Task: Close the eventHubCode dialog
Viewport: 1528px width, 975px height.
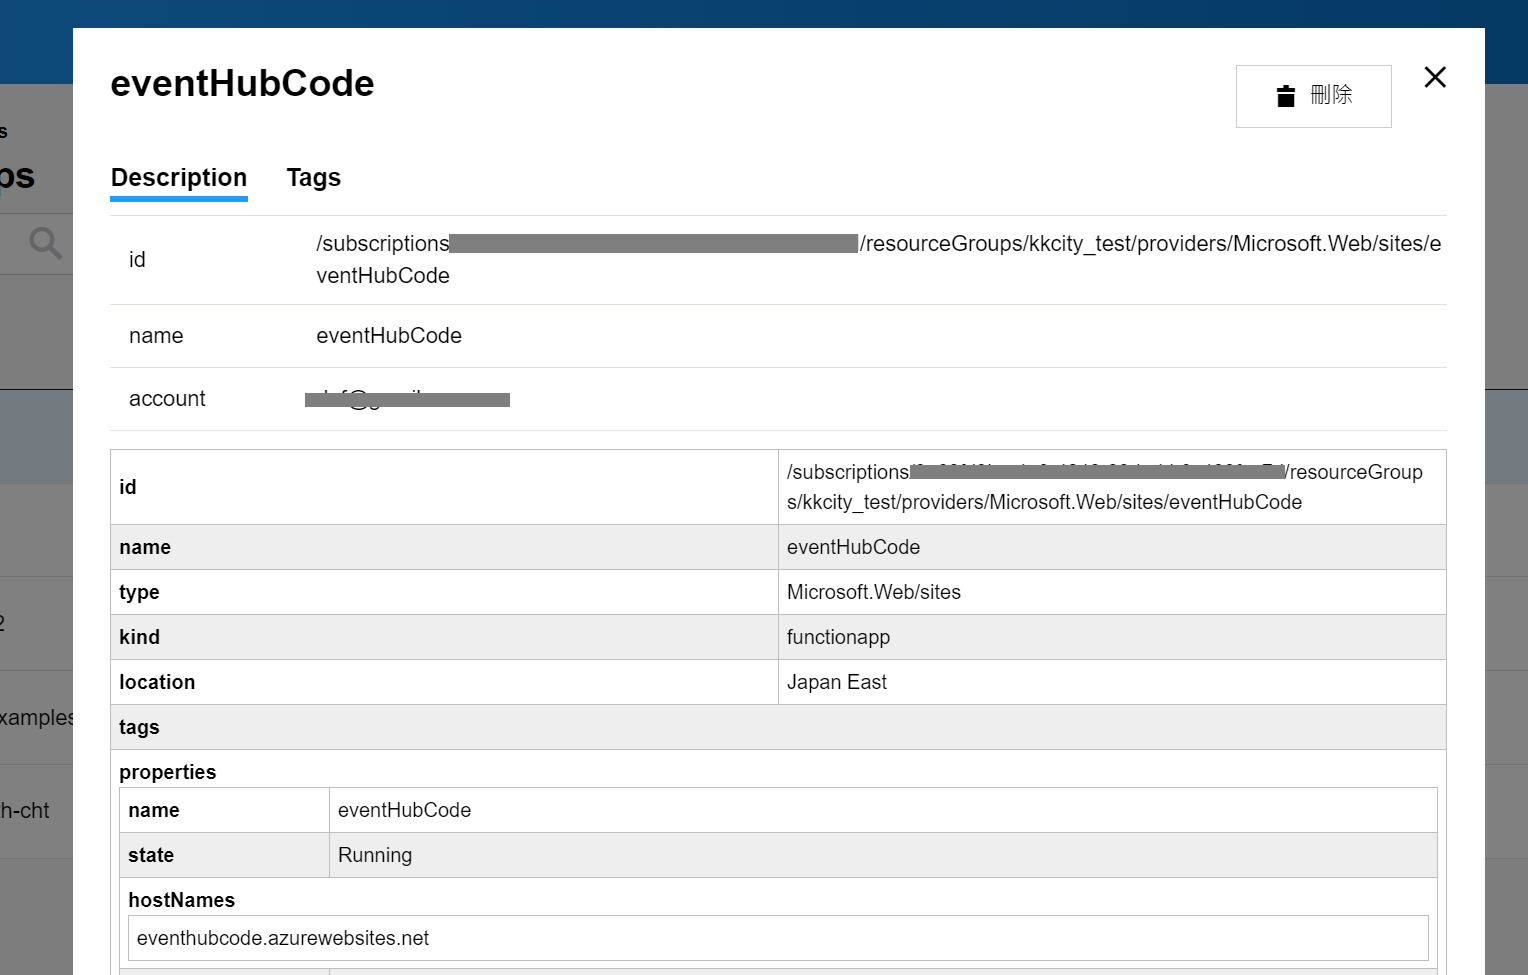Action: point(1435,77)
